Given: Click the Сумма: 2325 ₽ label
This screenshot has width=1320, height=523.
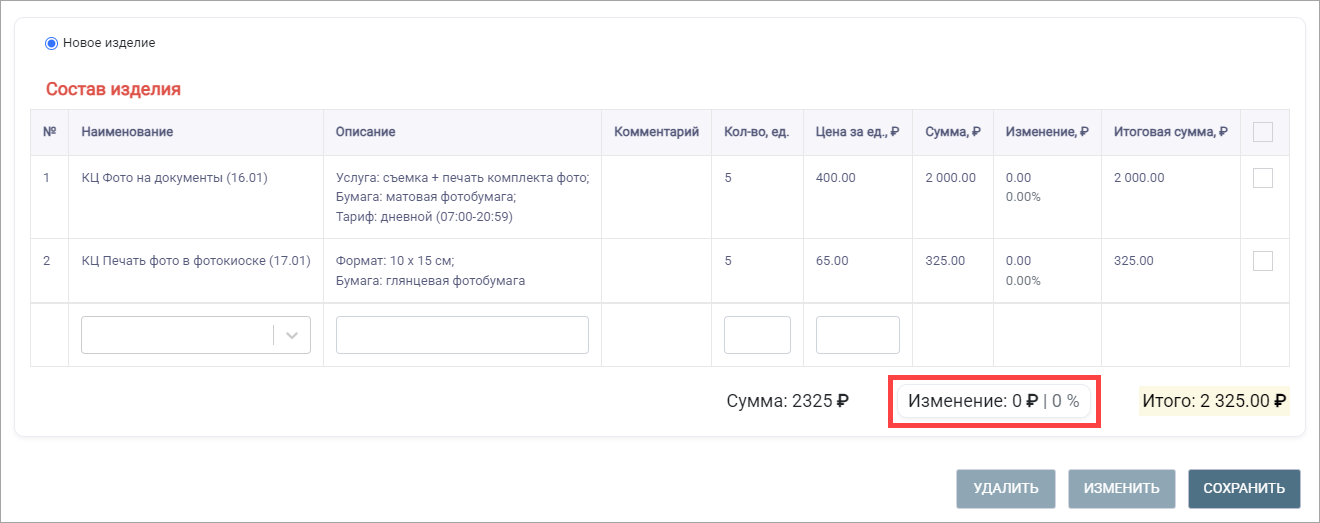Looking at the screenshot, I should coord(788,402).
